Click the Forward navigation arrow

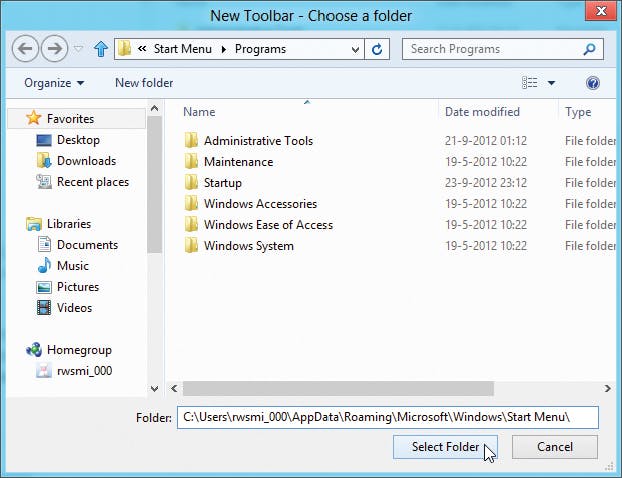pos(54,49)
